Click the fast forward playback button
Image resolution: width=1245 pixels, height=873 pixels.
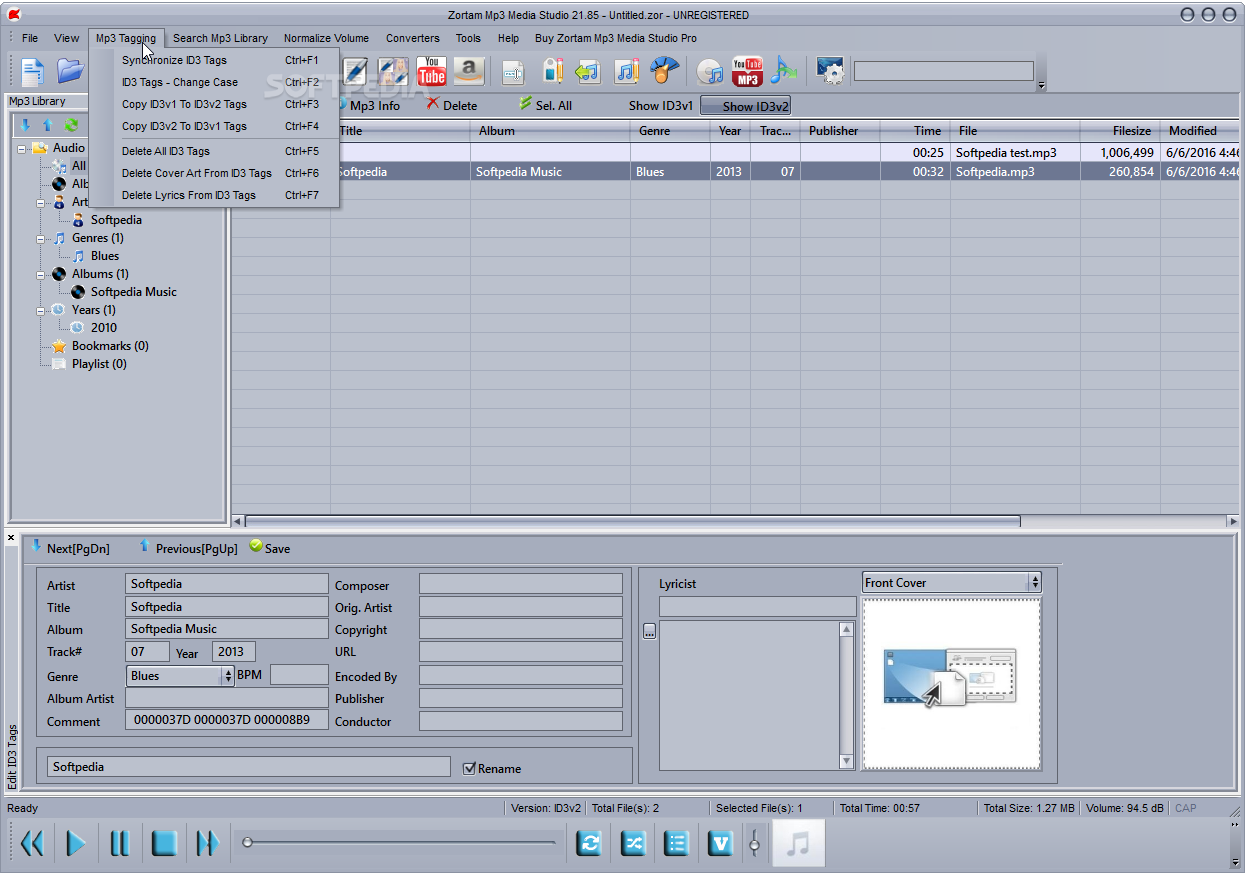[208, 843]
